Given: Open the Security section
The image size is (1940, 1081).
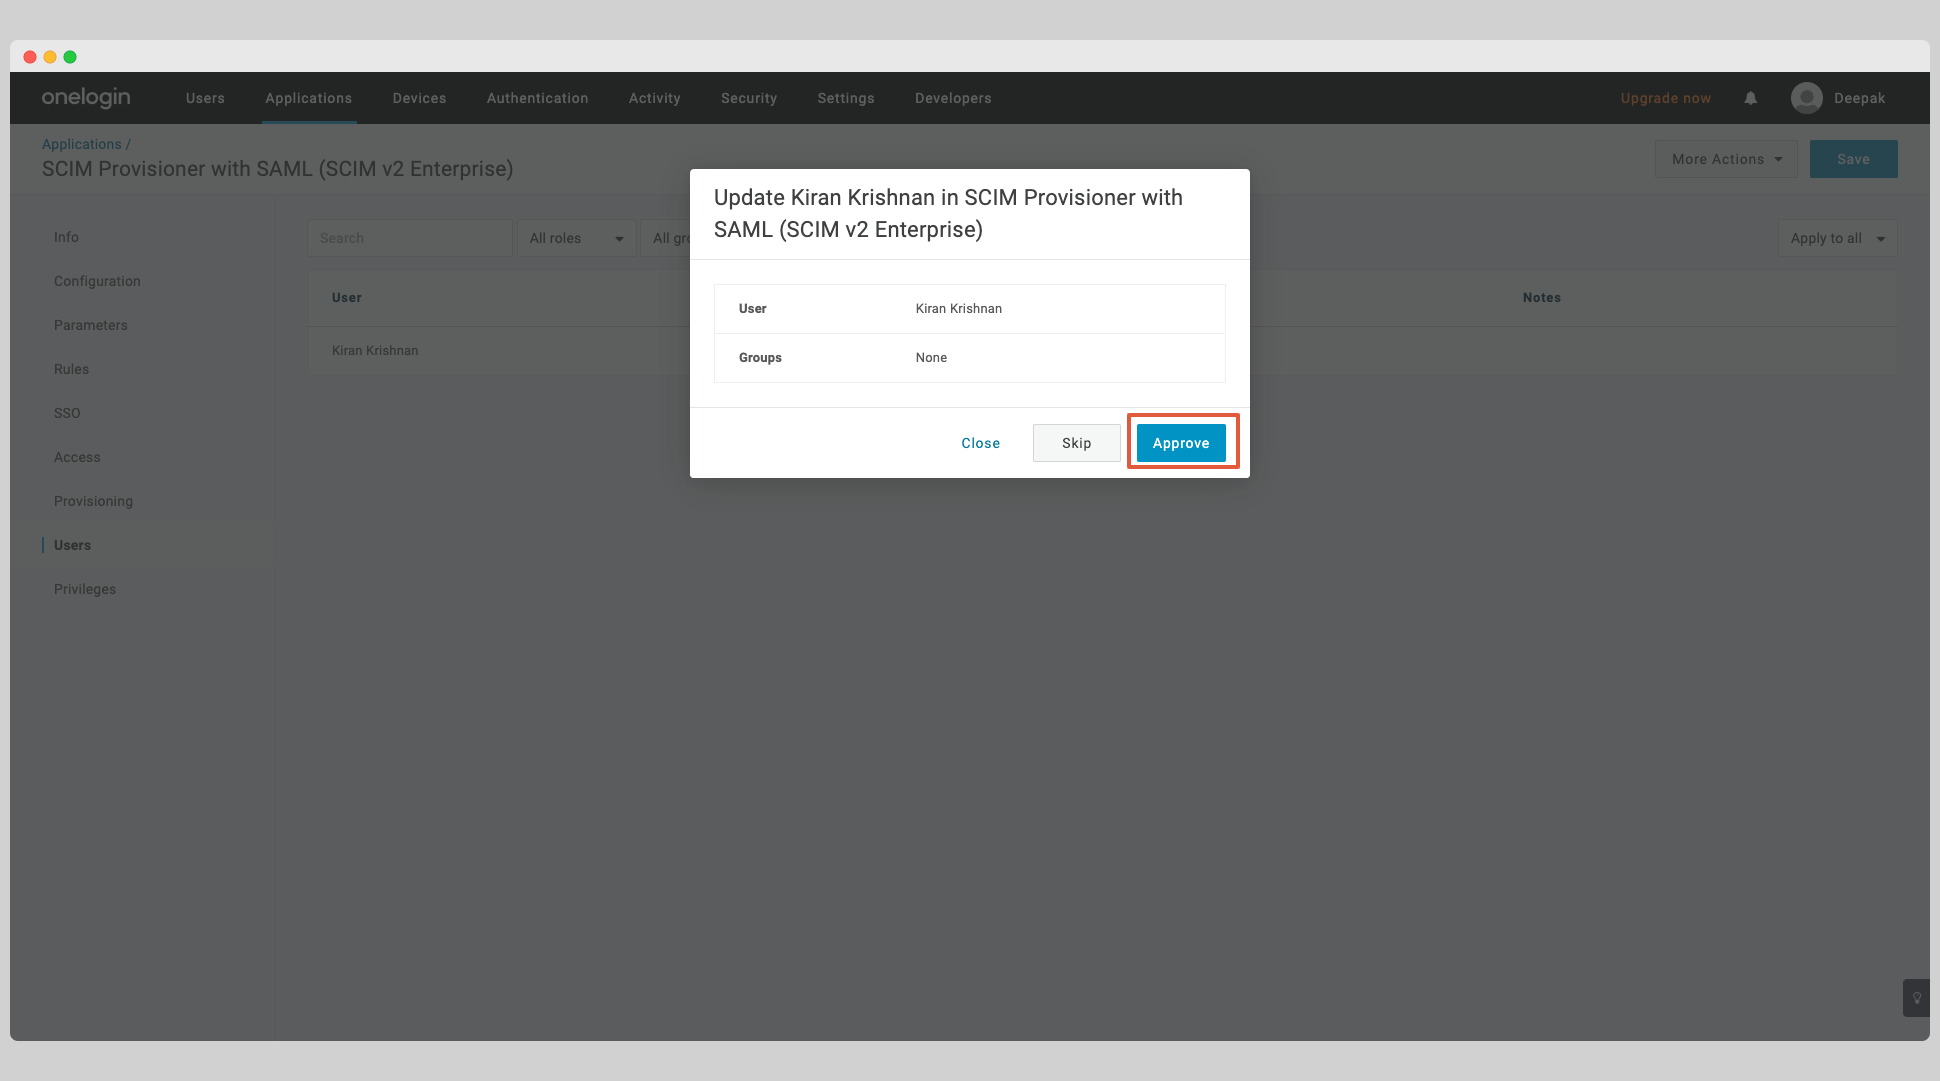Looking at the screenshot, I should point(749,98).
